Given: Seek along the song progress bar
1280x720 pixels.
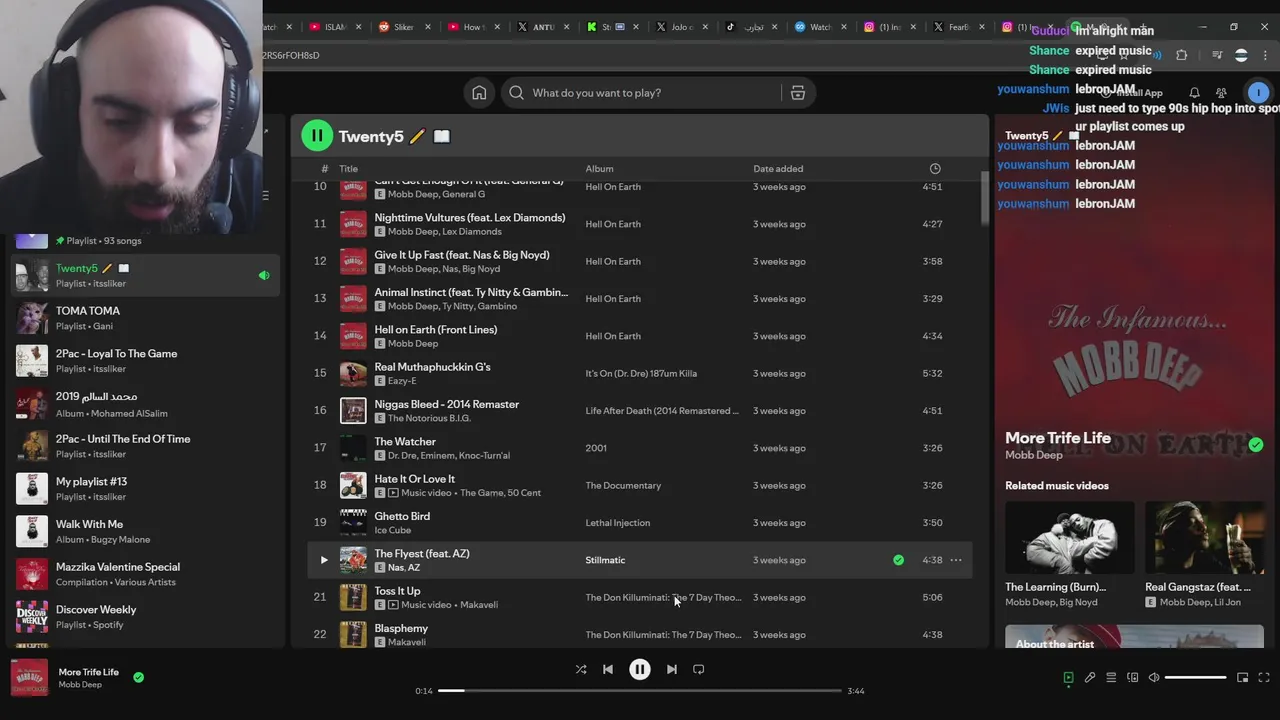Looking at the screenshot, I should coord(640,691).
